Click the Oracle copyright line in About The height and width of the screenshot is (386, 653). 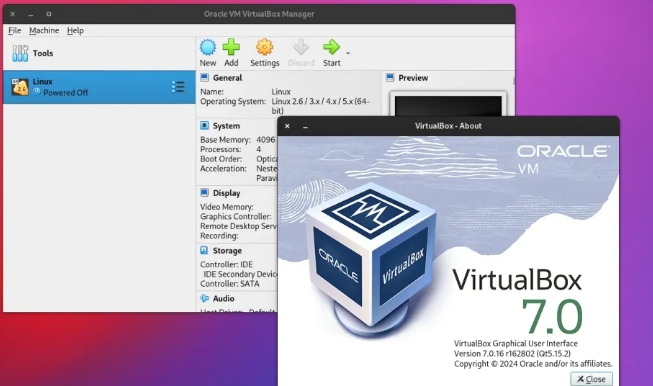click(x=533, y=364)
